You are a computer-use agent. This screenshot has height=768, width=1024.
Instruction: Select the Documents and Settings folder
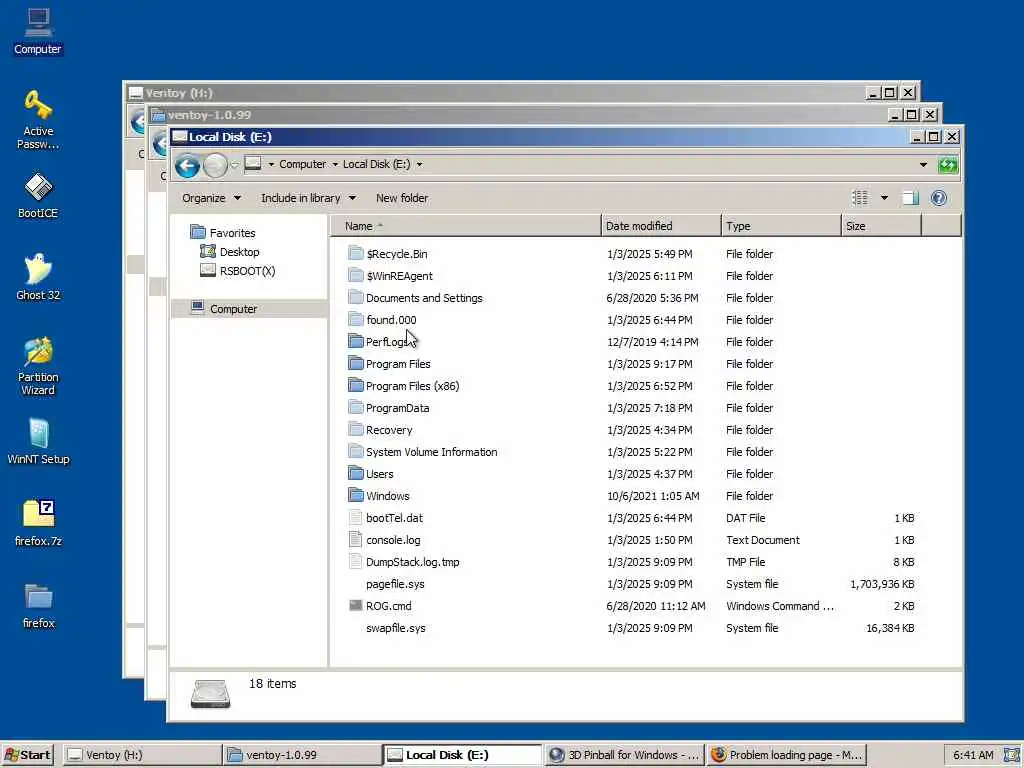424,298
